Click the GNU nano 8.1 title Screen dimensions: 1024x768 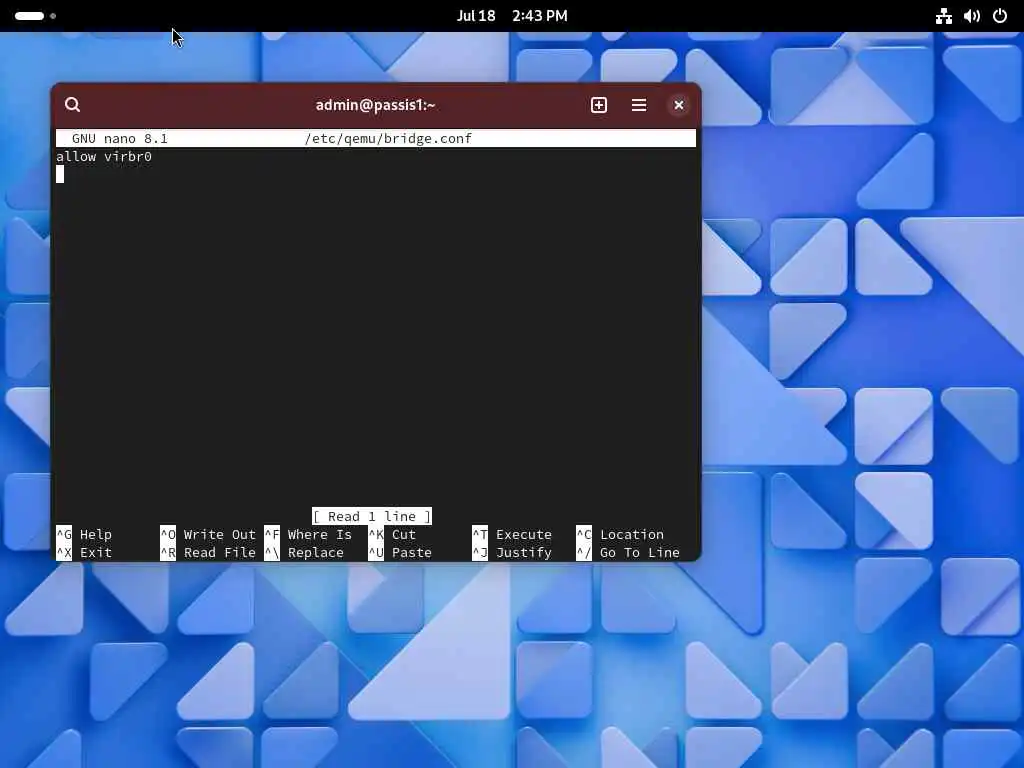pyautogui.click(x=120, y=138)
